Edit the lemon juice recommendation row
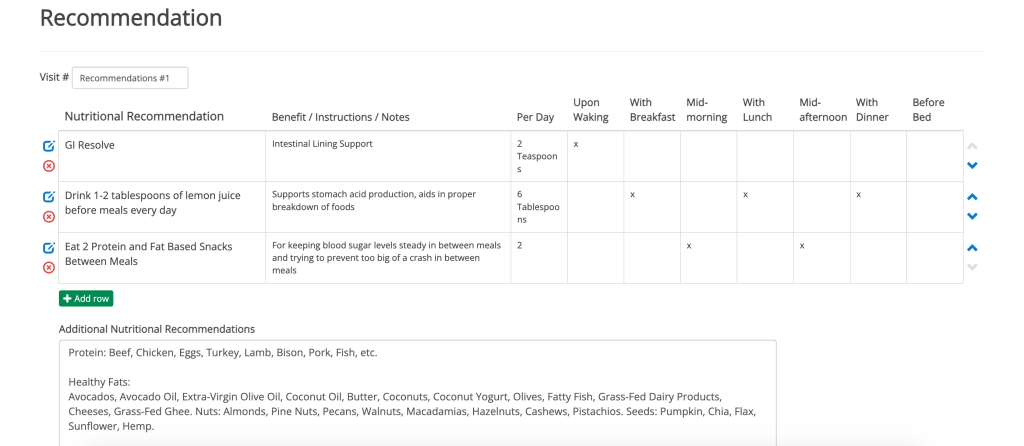This screenshot has height=446, width=1024. (x=49, y=197)
